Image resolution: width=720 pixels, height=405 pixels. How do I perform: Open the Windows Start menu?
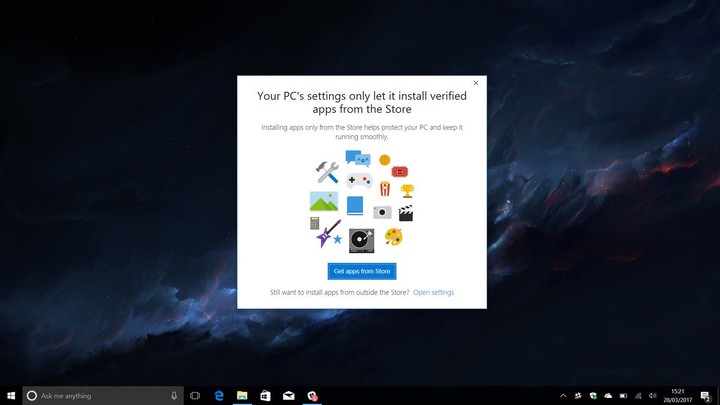point(11,396)
